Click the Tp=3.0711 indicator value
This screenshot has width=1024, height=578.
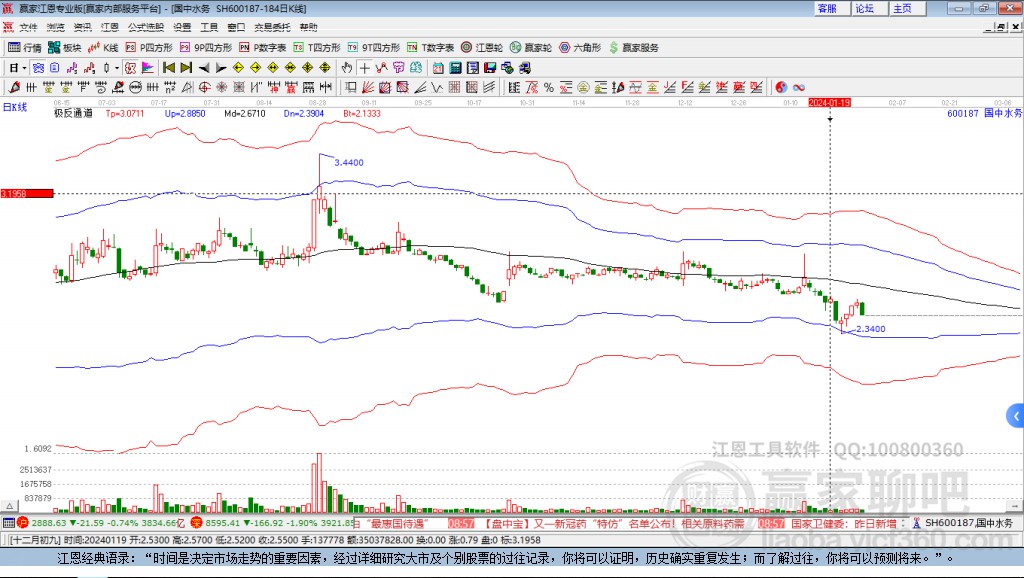click(125, 114)
